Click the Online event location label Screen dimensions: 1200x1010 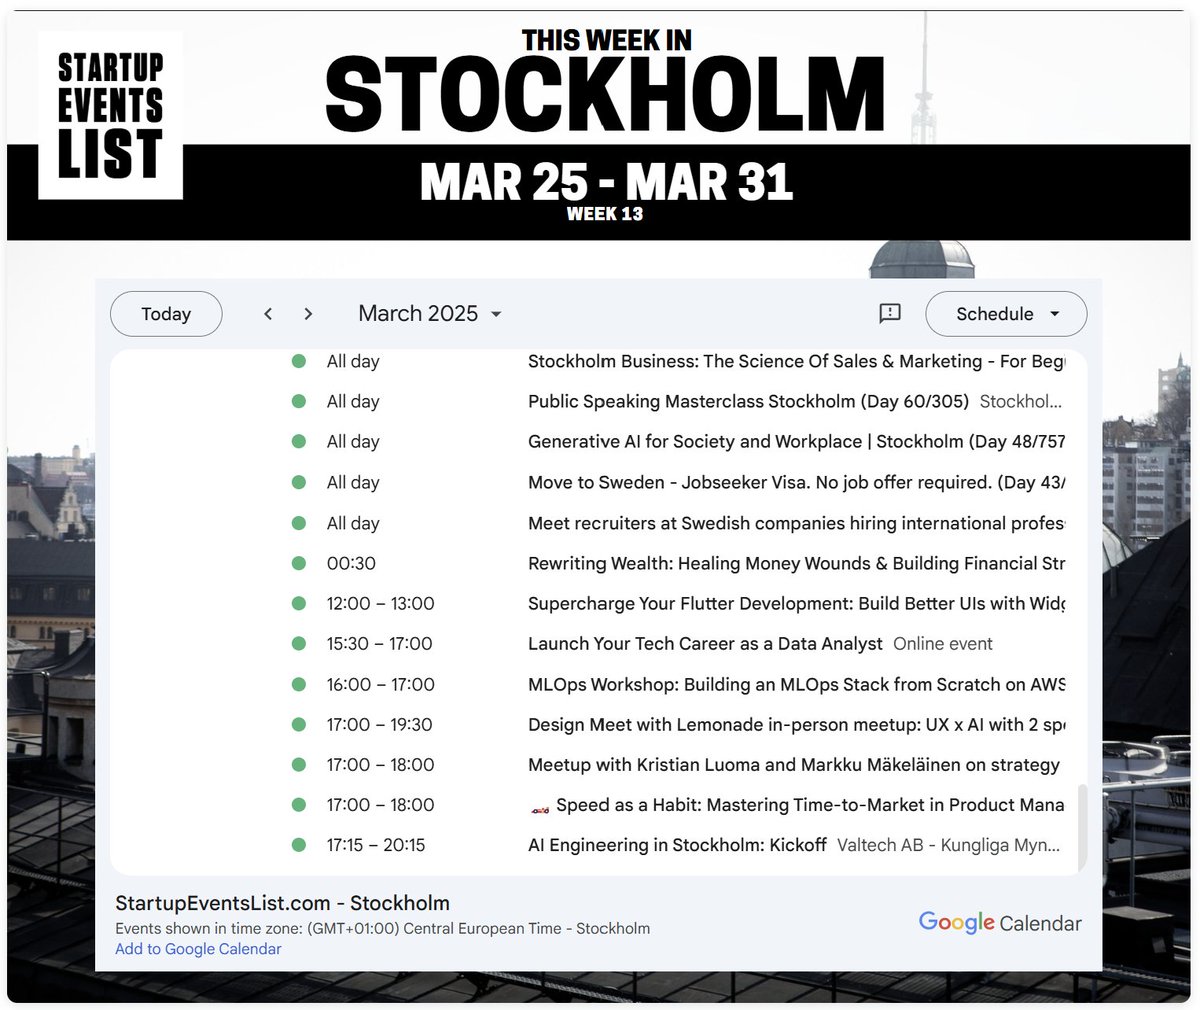(943, 644)
